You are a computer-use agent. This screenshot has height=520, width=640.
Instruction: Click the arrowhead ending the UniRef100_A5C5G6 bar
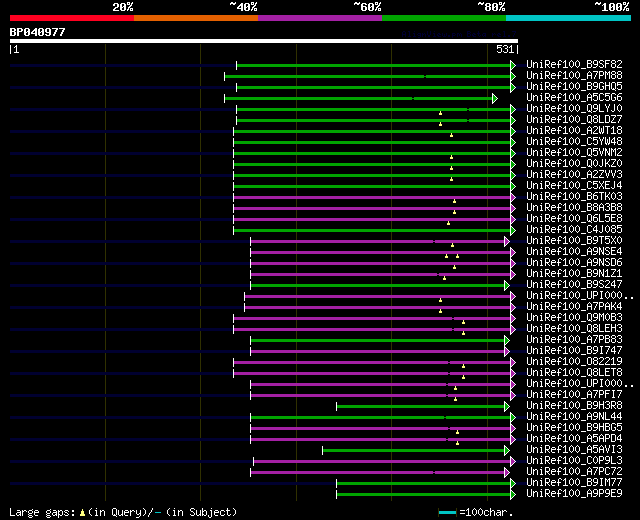(x=495, y=98)
